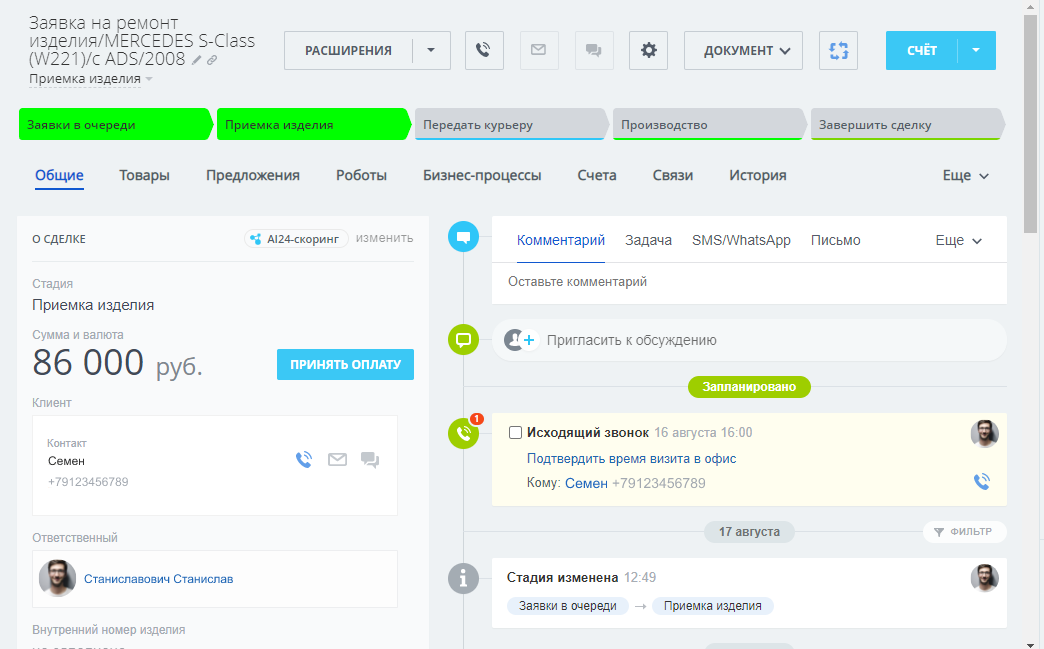Open the Предложения tab
Screen dimensions: 1044x649
pos(253,176)
